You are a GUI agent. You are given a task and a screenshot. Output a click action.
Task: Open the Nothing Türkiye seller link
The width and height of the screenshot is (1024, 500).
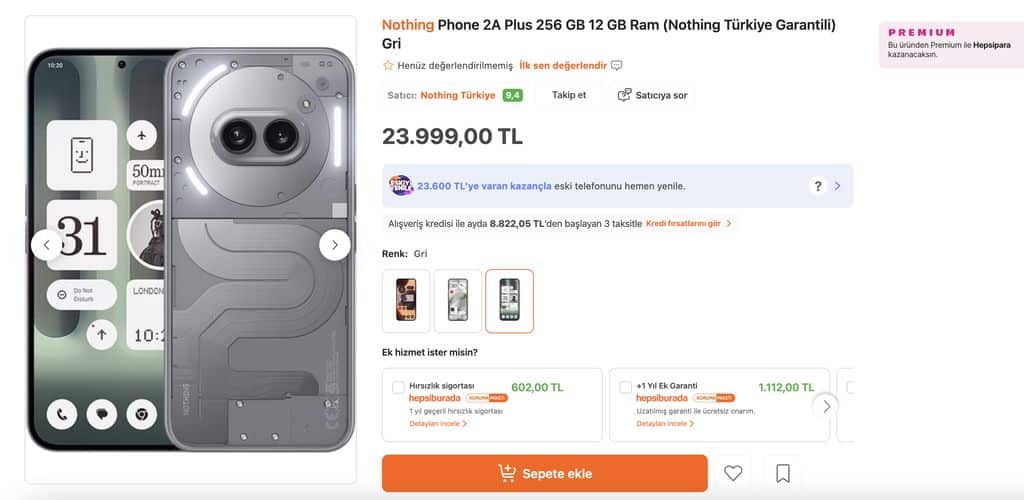click(457, 95)
